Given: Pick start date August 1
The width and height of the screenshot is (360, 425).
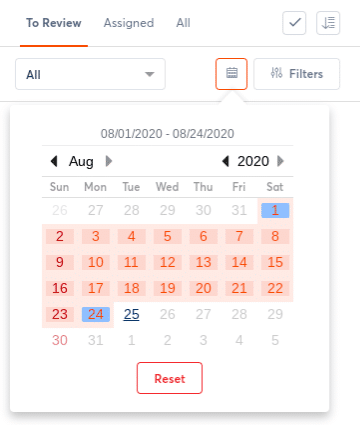Looking at the screenshot, I should click(275, 210).
